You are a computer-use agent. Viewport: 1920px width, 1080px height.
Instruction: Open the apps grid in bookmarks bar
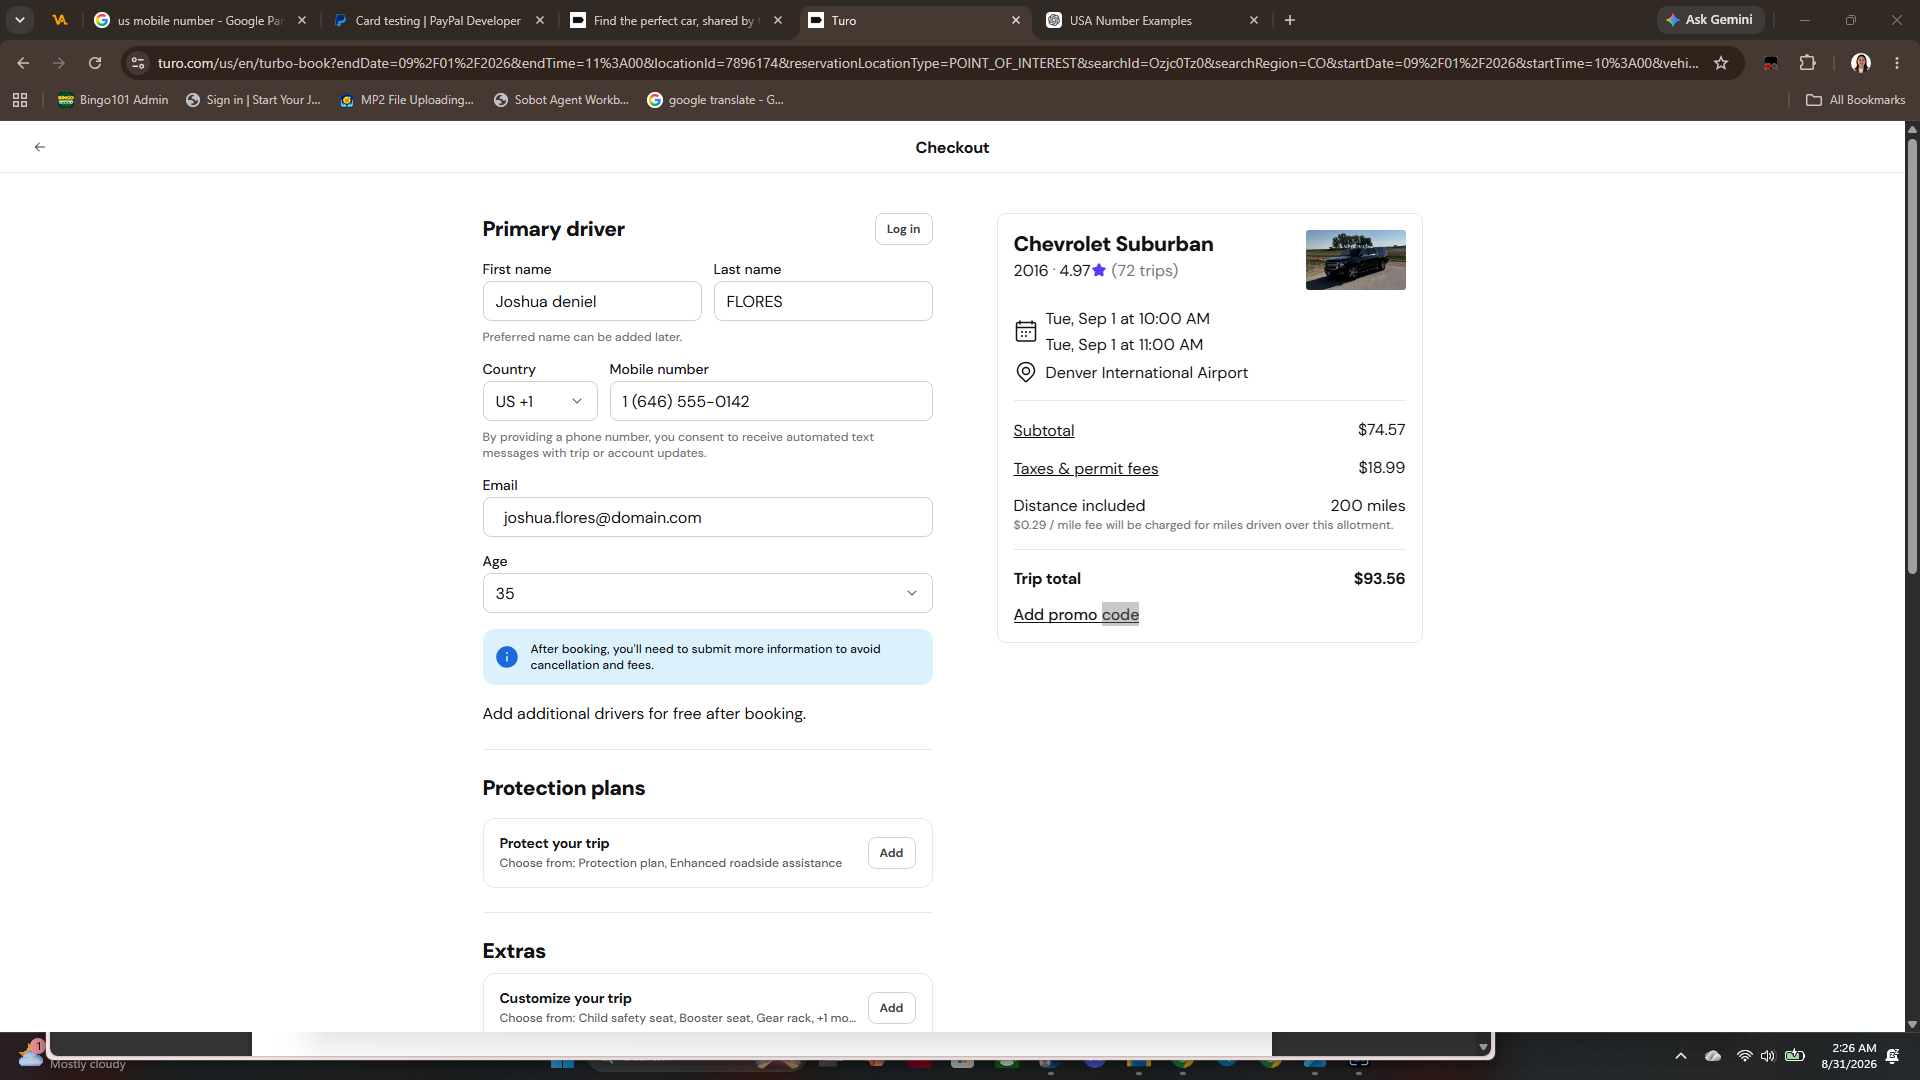pyautogui.click(x=20, y=100)
